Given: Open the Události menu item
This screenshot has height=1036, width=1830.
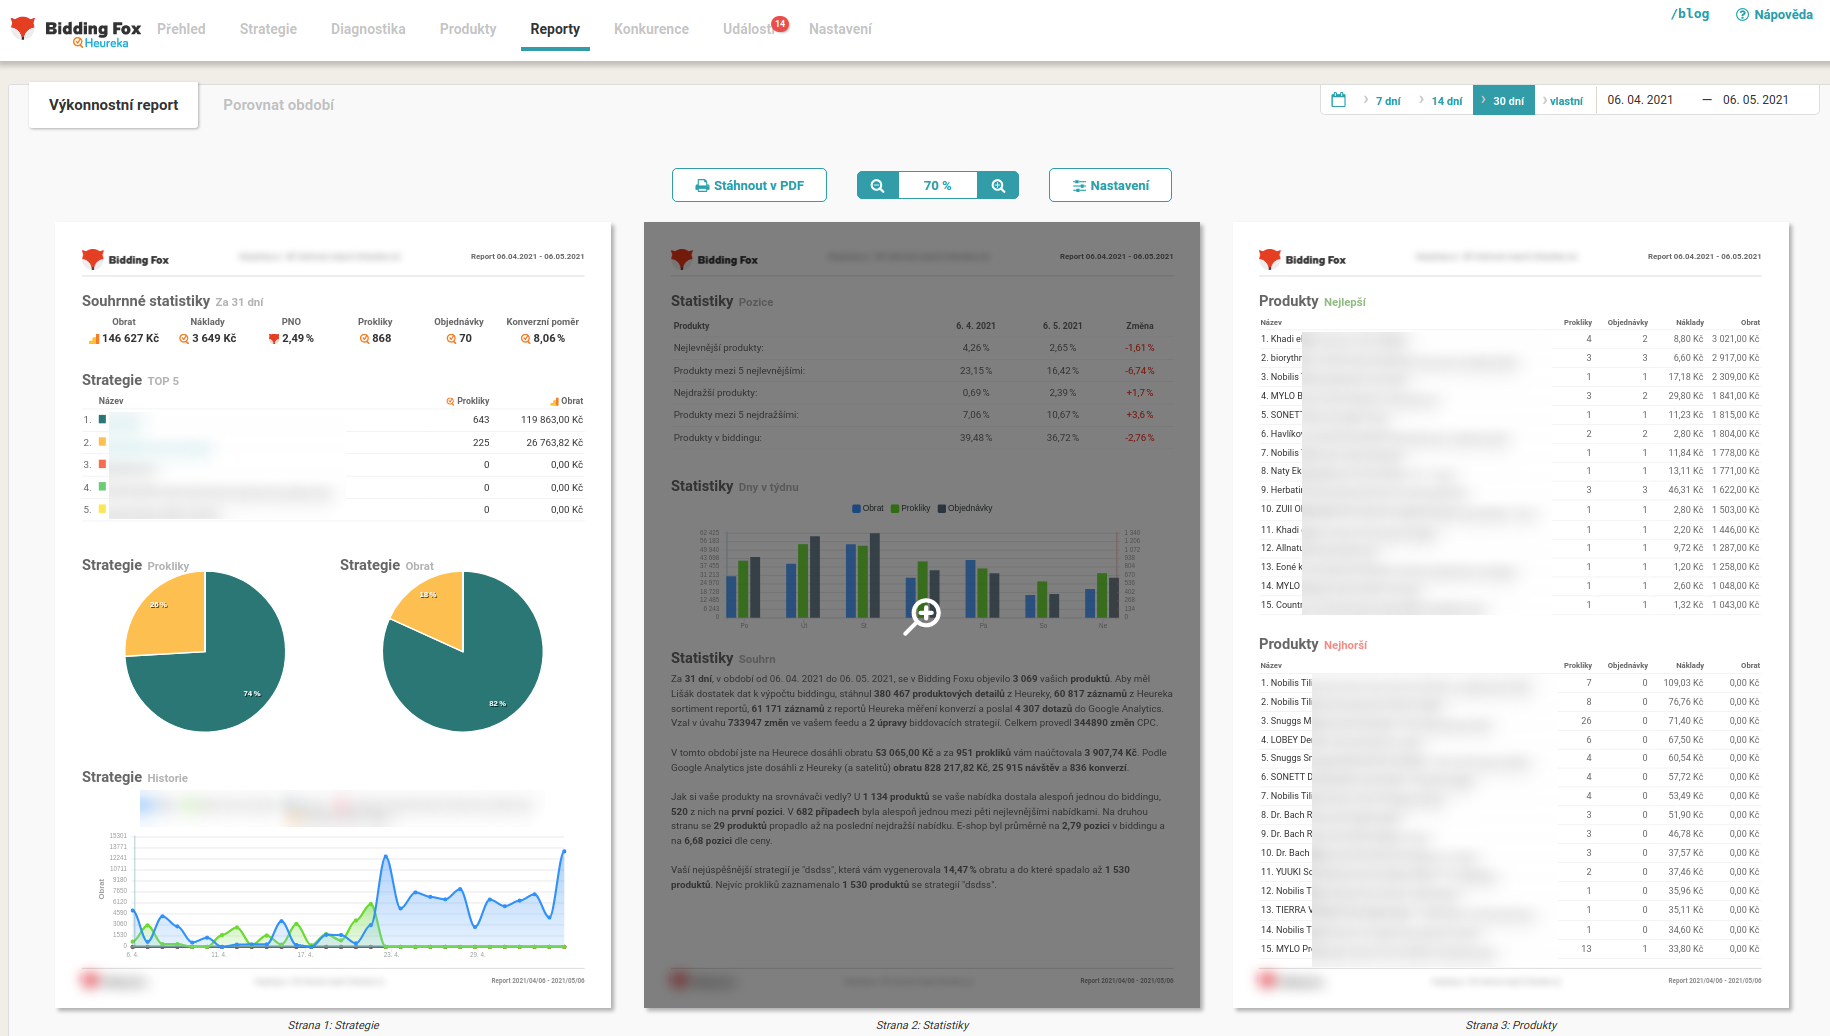Looking at the screenshot, I should click(x=747, y=29).
